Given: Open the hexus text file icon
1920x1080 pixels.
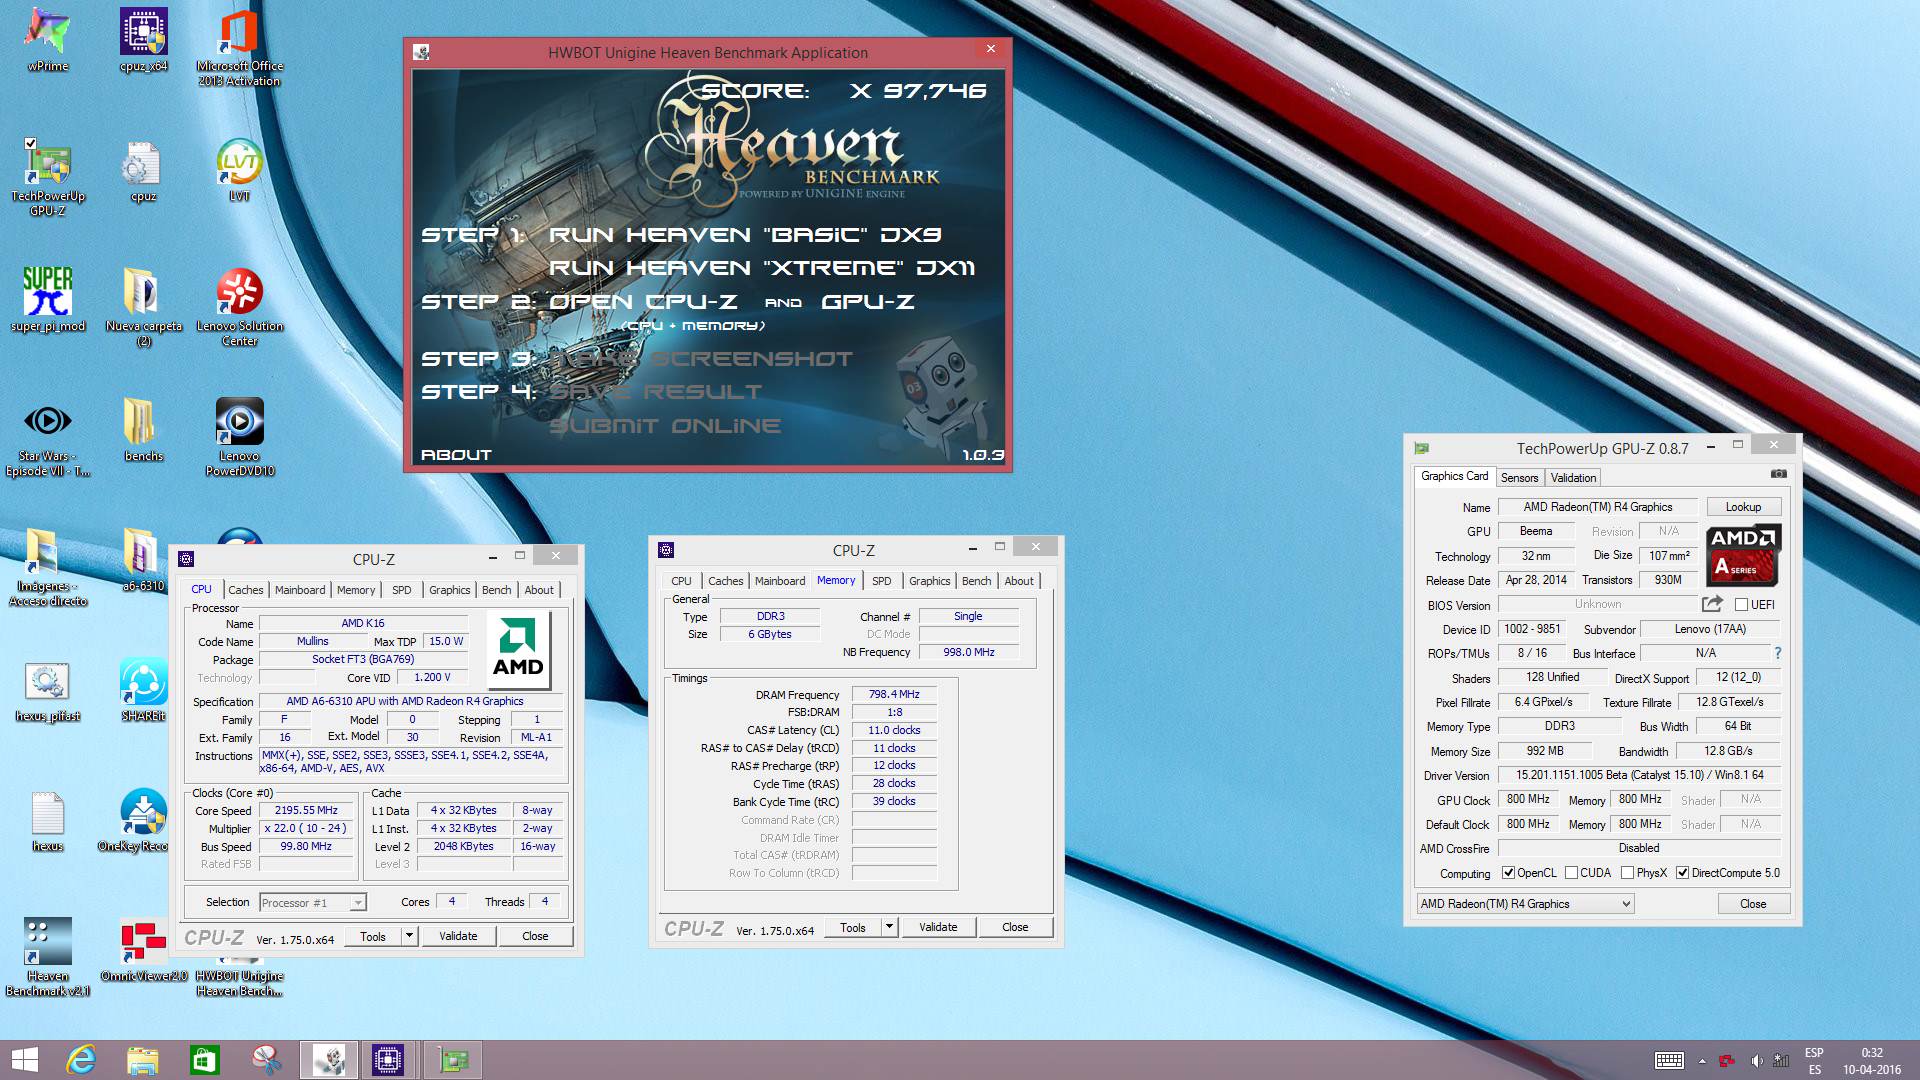Looking at the screenshot, I should click(47, 820).
